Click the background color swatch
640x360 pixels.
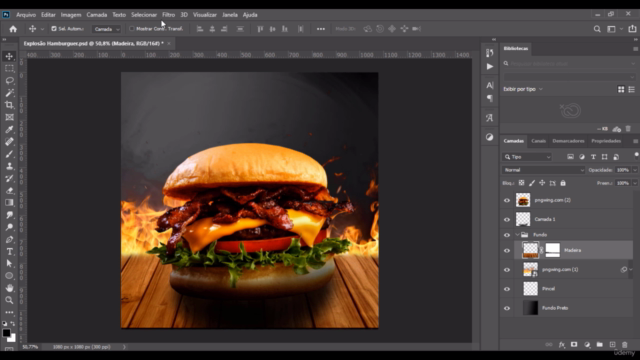tap(12, 338)
